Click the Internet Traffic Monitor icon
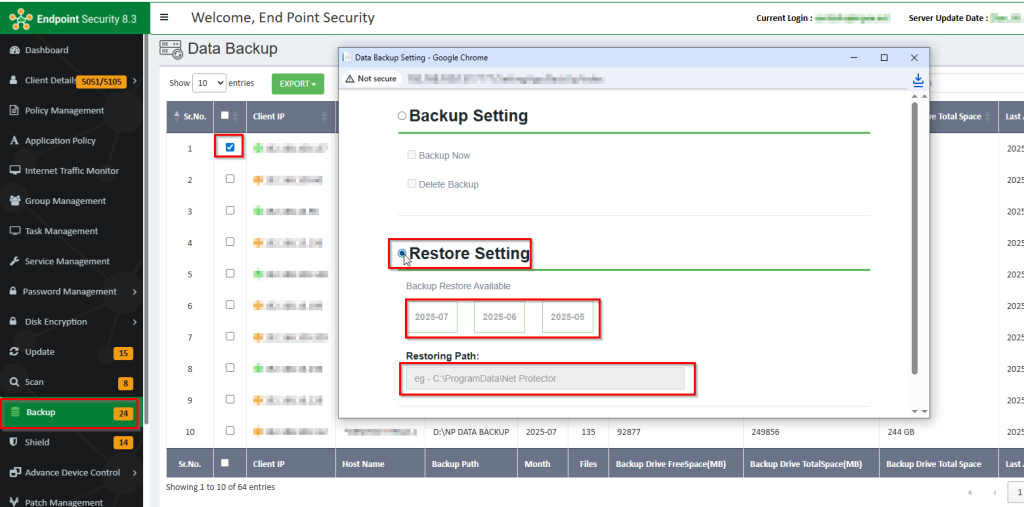 coord(14,171)
